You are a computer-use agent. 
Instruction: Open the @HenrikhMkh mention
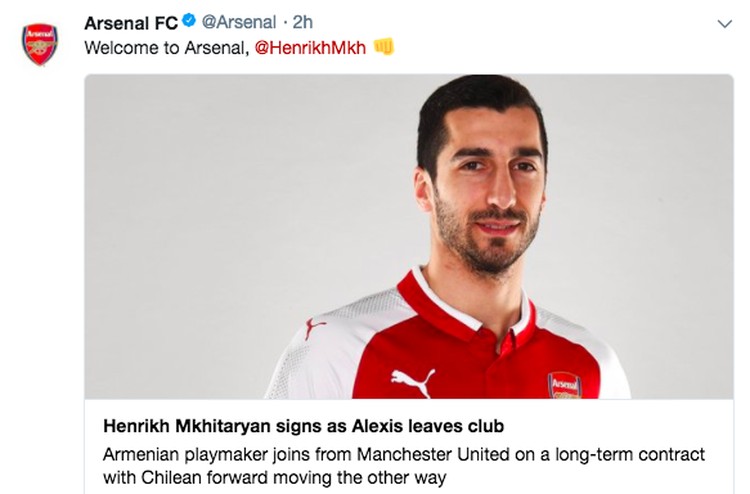(310, 48)
